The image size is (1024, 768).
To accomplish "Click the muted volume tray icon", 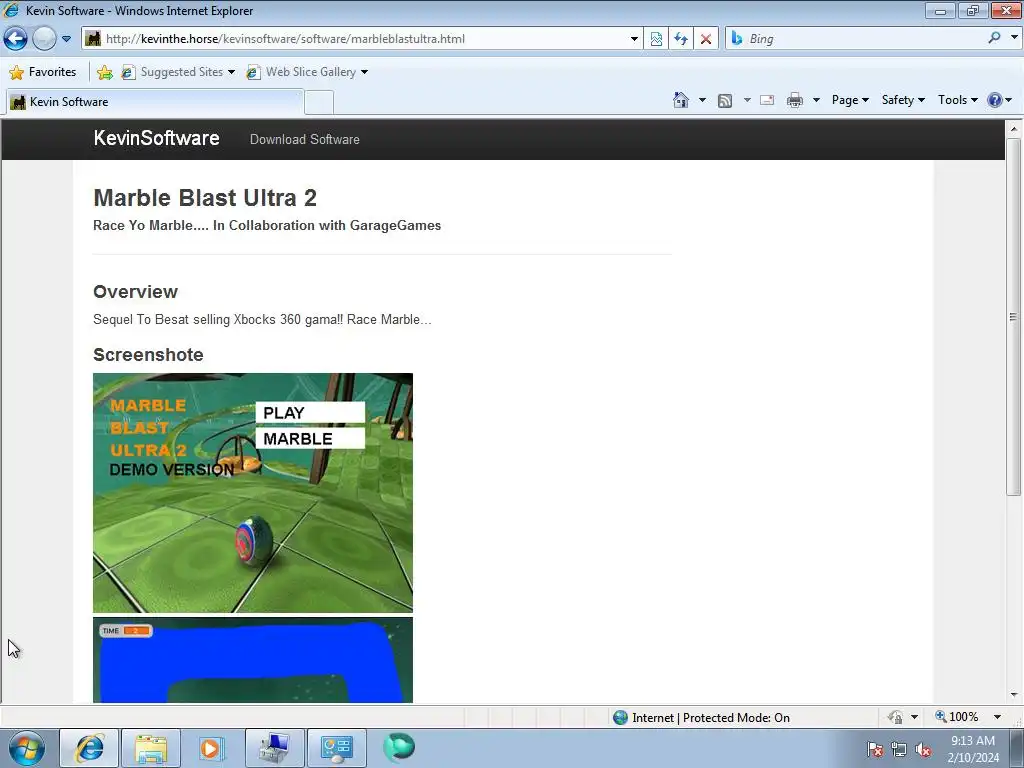I will pyautogui.click(x=923, y=749).
